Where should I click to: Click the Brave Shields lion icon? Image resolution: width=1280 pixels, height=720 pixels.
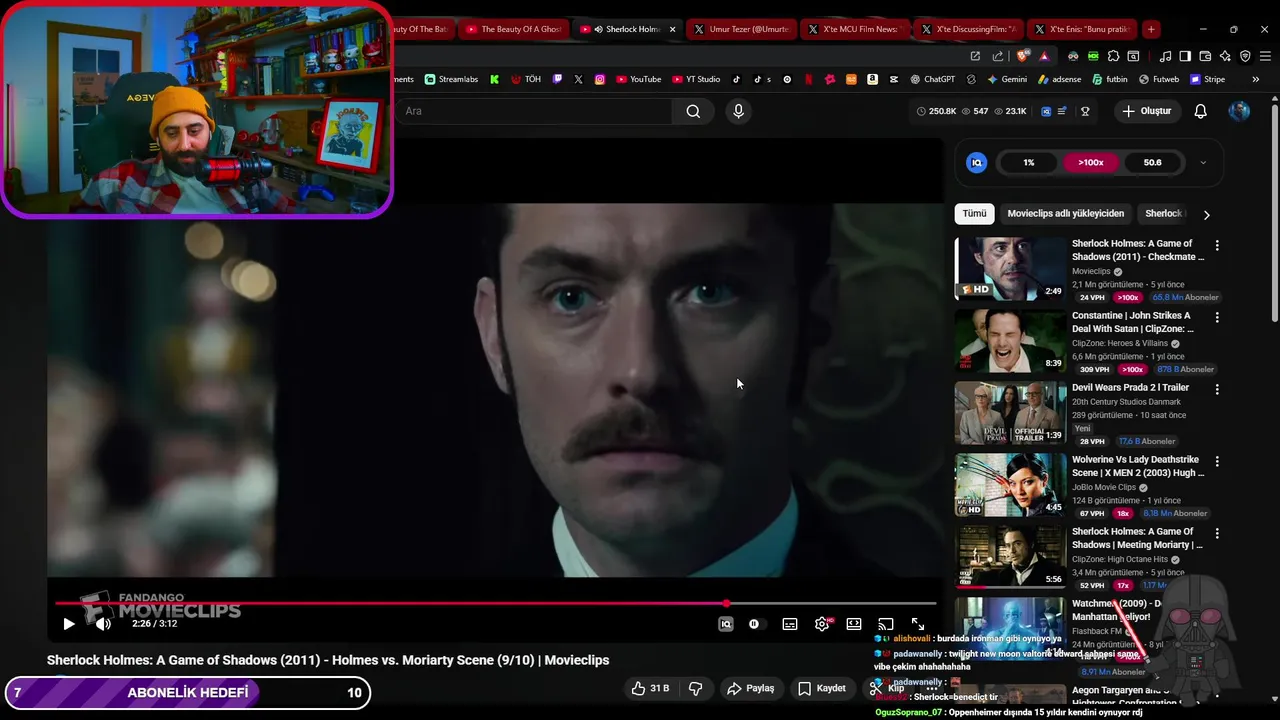pyautogui.click(x=1022, y=56)
